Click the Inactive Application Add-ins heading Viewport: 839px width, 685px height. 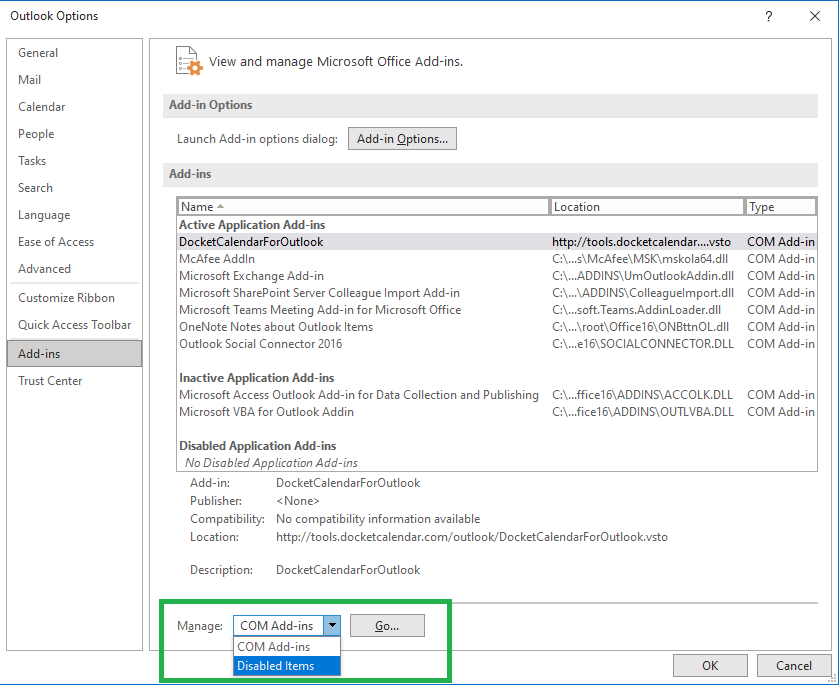tap(256, 378)
